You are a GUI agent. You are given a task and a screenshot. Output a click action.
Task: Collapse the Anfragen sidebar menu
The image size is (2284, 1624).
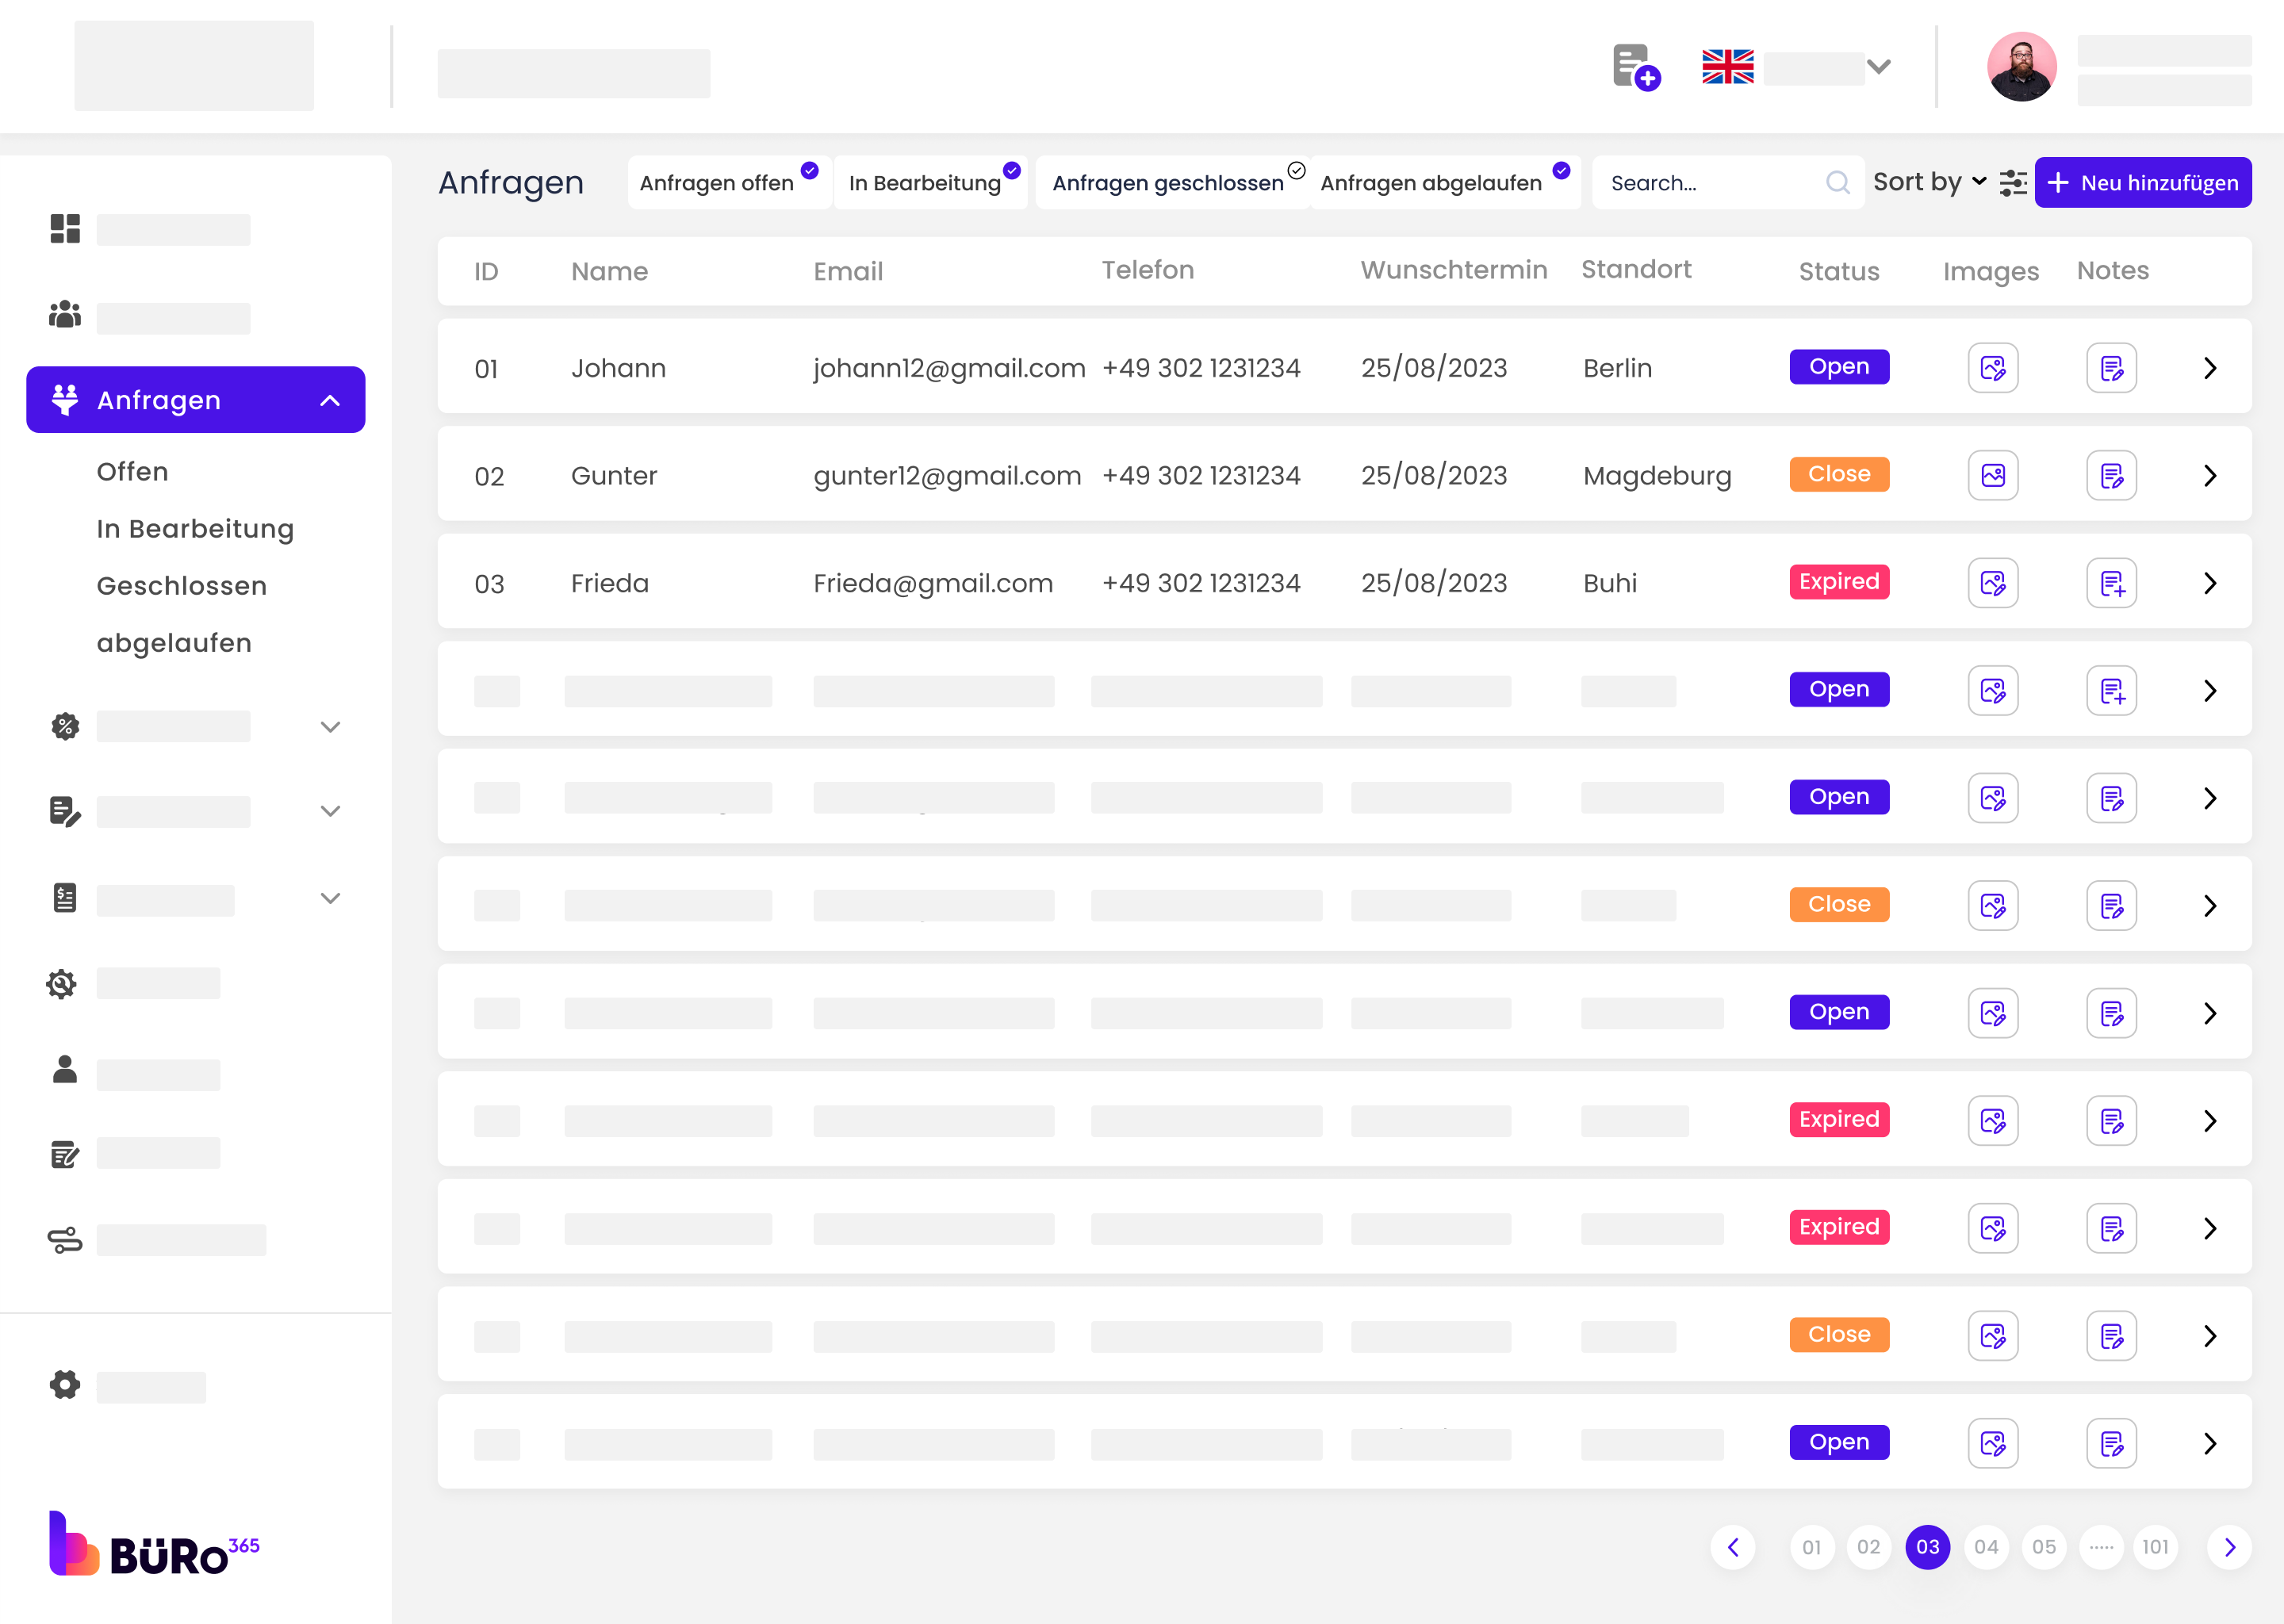point(330,400)
